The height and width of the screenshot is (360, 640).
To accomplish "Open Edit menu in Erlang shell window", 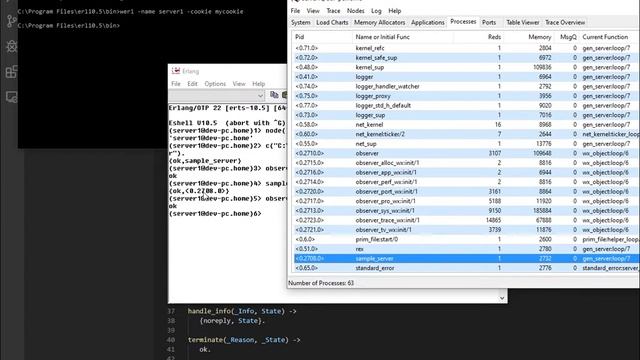I will pyautogui.click(x=192, y=84).
